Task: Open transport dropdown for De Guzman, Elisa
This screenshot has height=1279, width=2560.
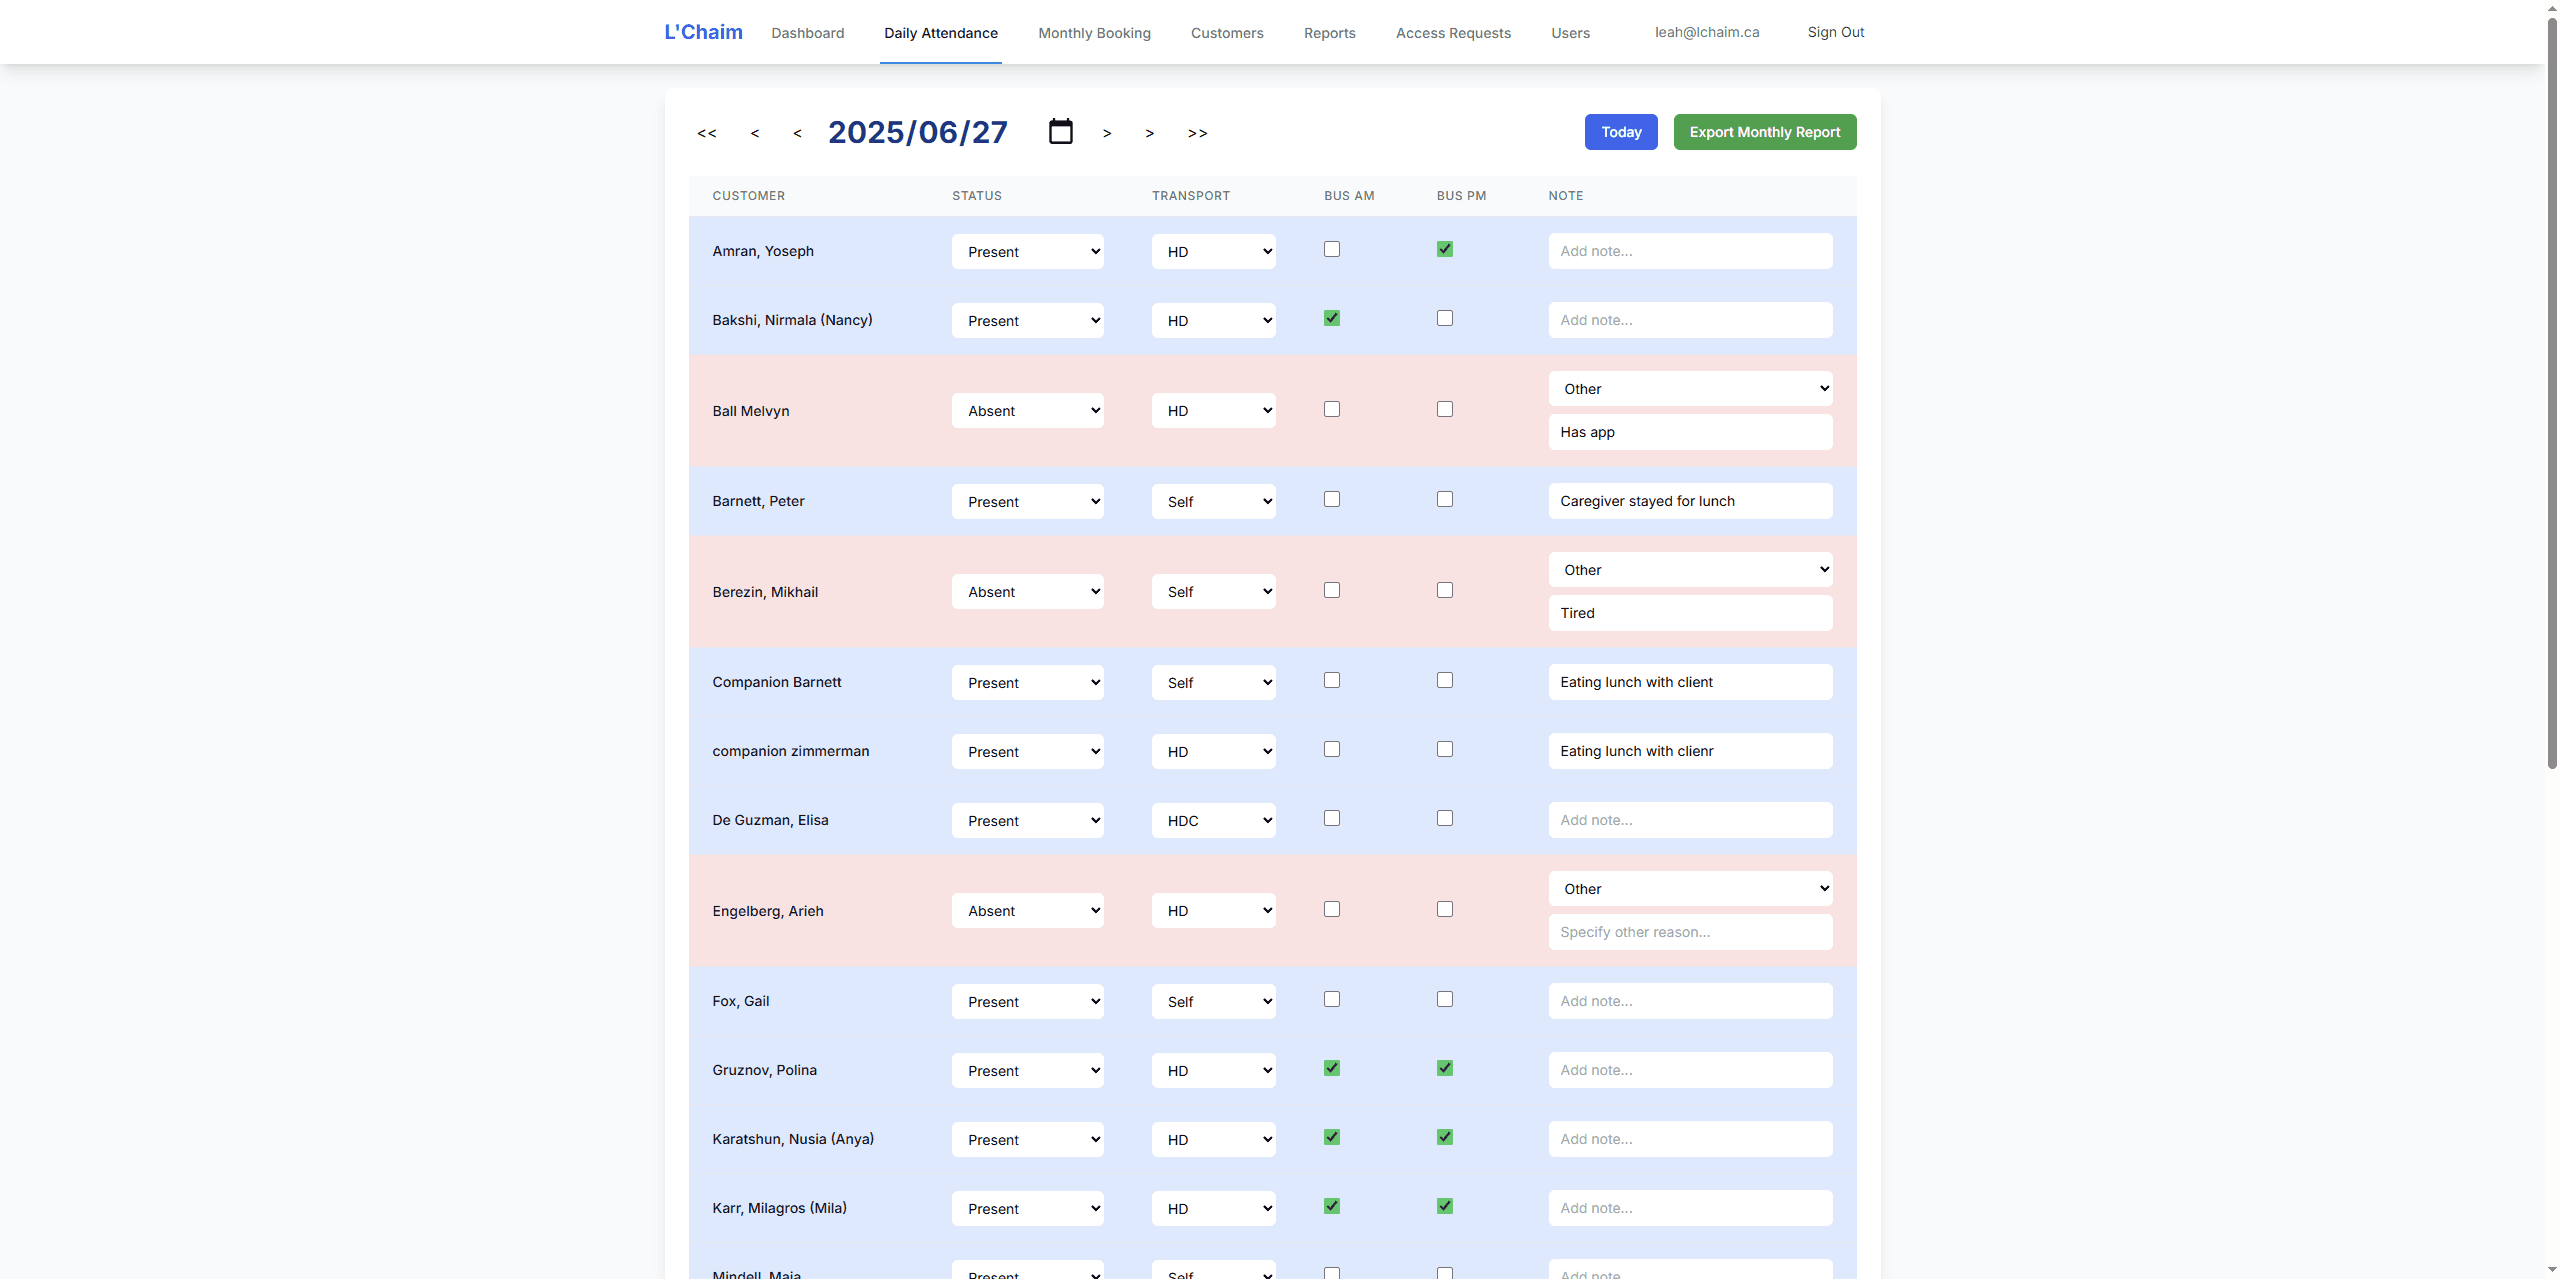Action: tap(1213, 820)
